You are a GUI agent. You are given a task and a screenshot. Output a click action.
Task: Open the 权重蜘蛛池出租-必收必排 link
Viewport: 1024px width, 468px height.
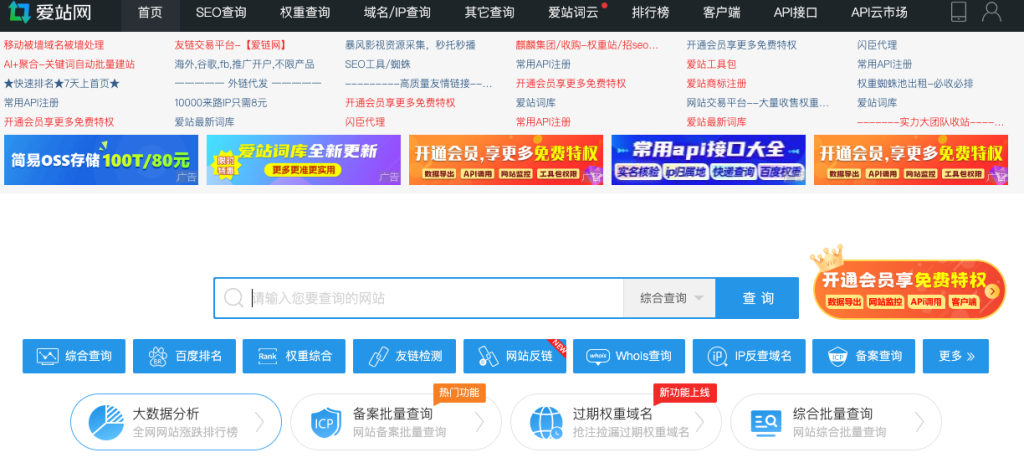(915, 84)
